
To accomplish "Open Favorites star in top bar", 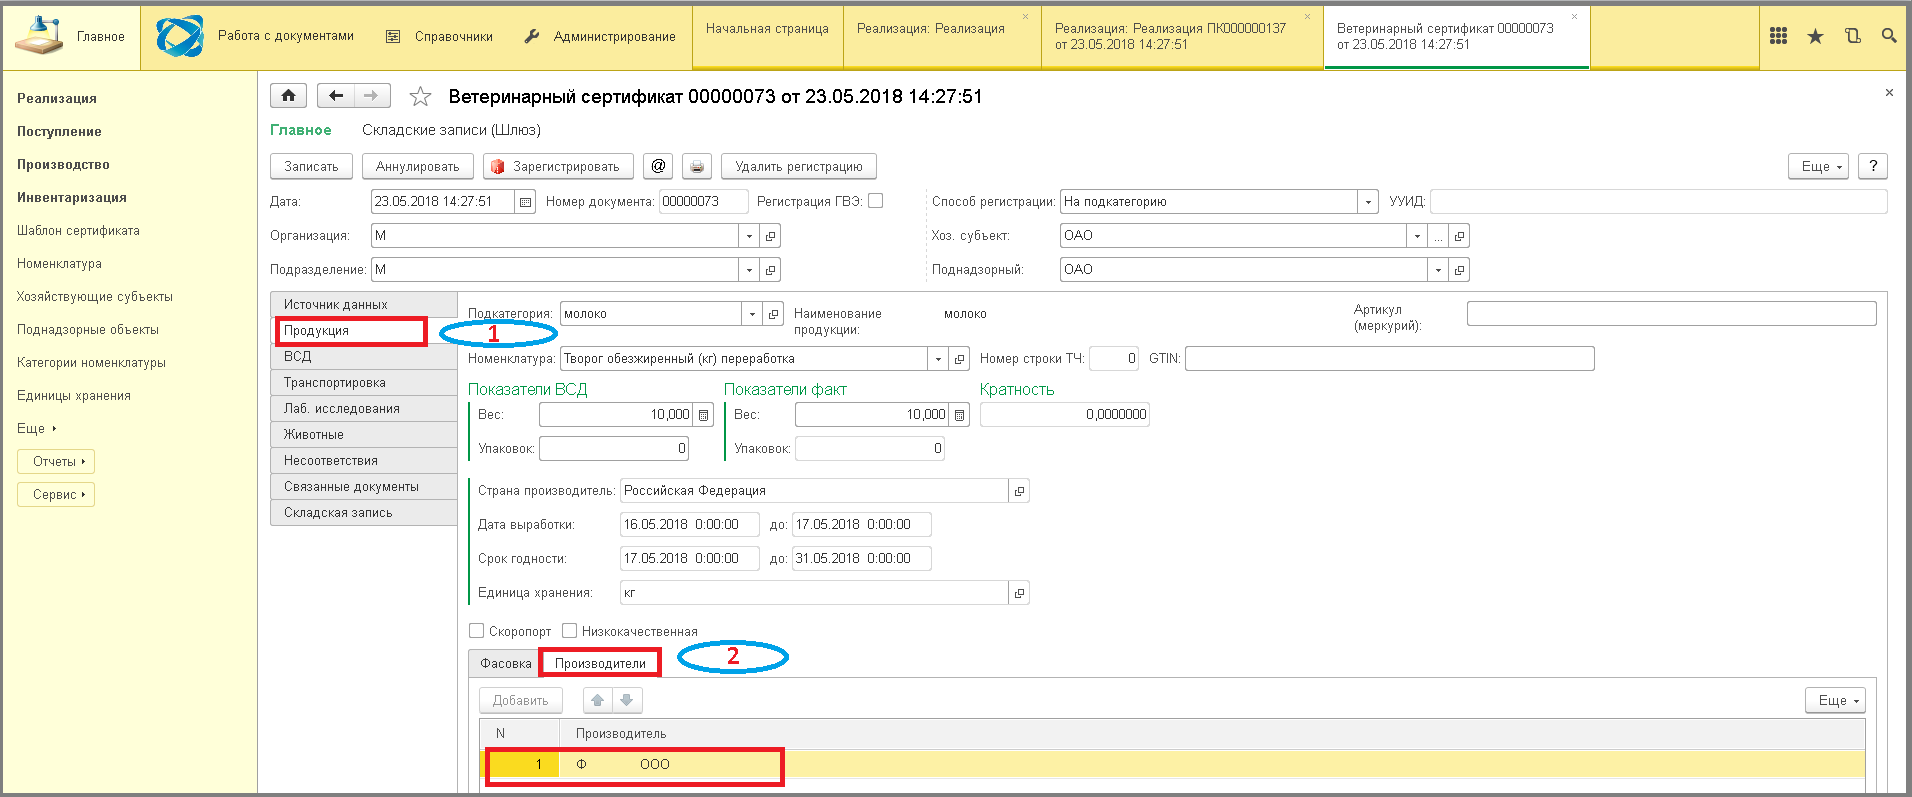I will tap(1815, 36).
